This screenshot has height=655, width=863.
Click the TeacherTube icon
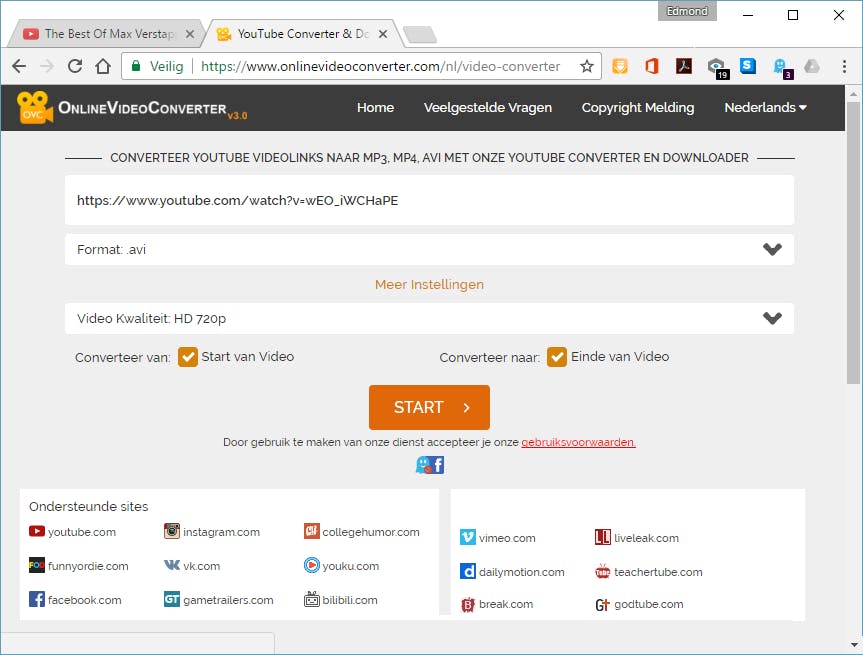603,571
